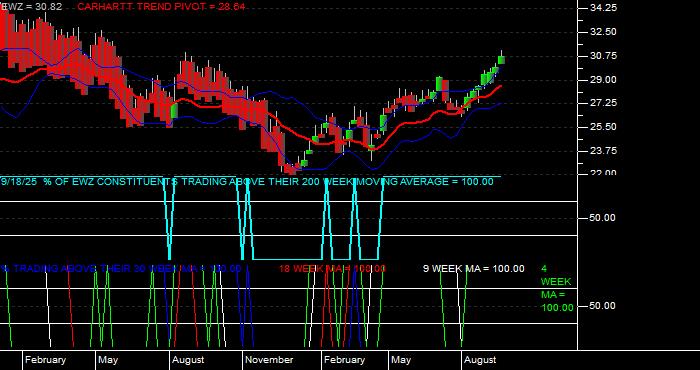Viewport: 700px width, 370px height.
Task: Click the 50.00 label in the cyan breadth panel
Action: tap(603, 218)
